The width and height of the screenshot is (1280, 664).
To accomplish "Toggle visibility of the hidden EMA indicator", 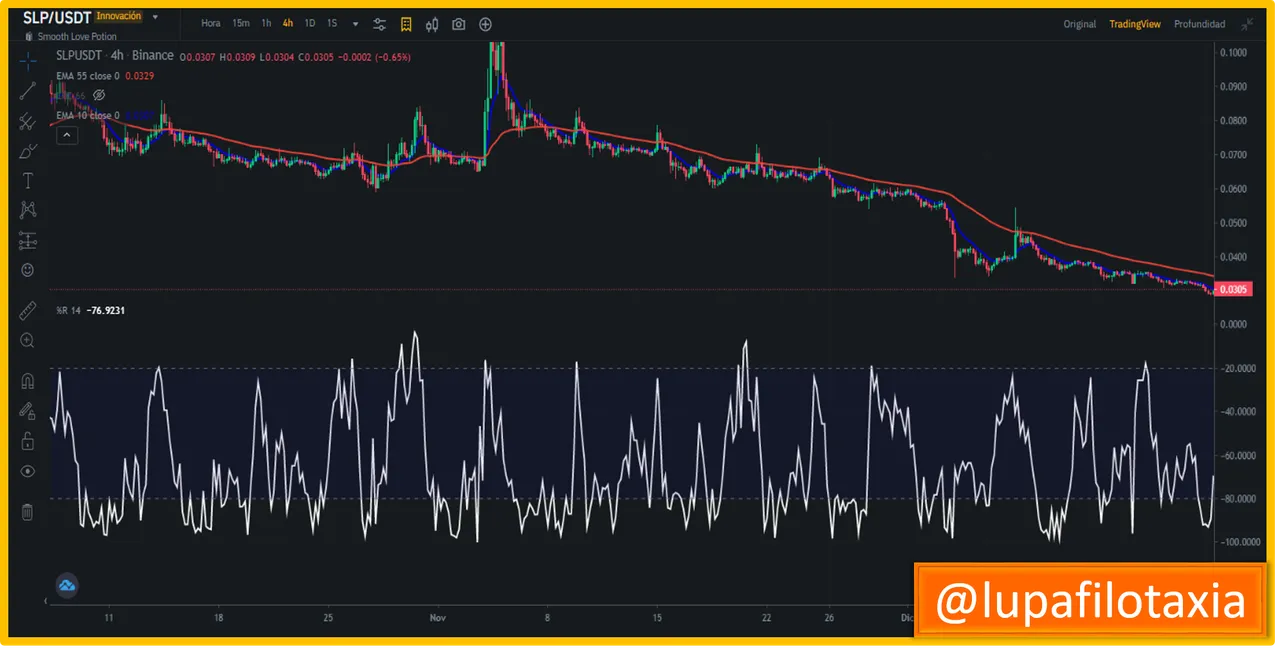I will click(x=99, y=95).
